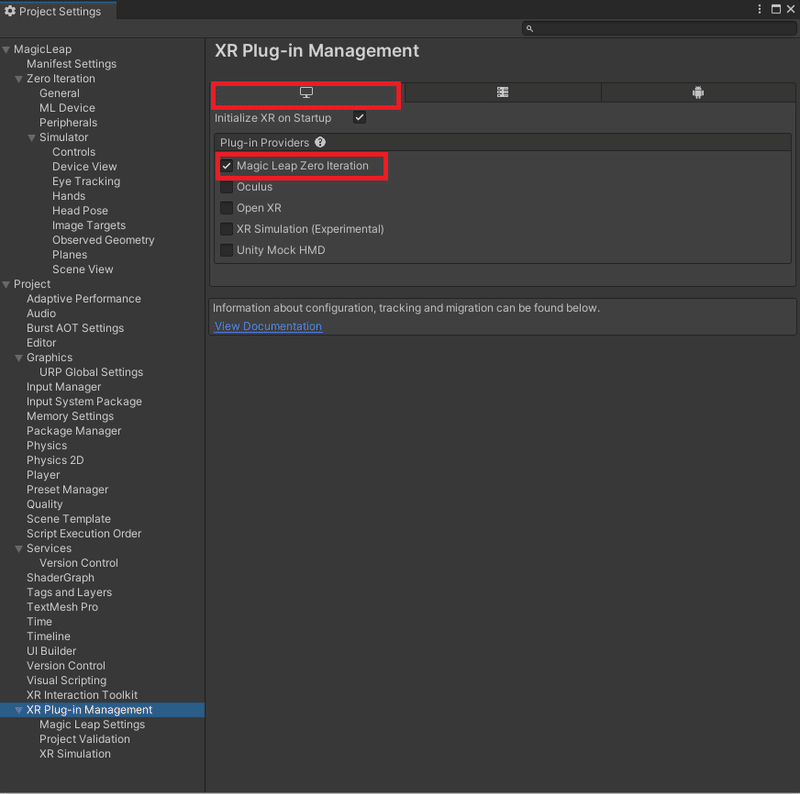
Task: Click the search magnifier icon
Action: click(530, 29)
